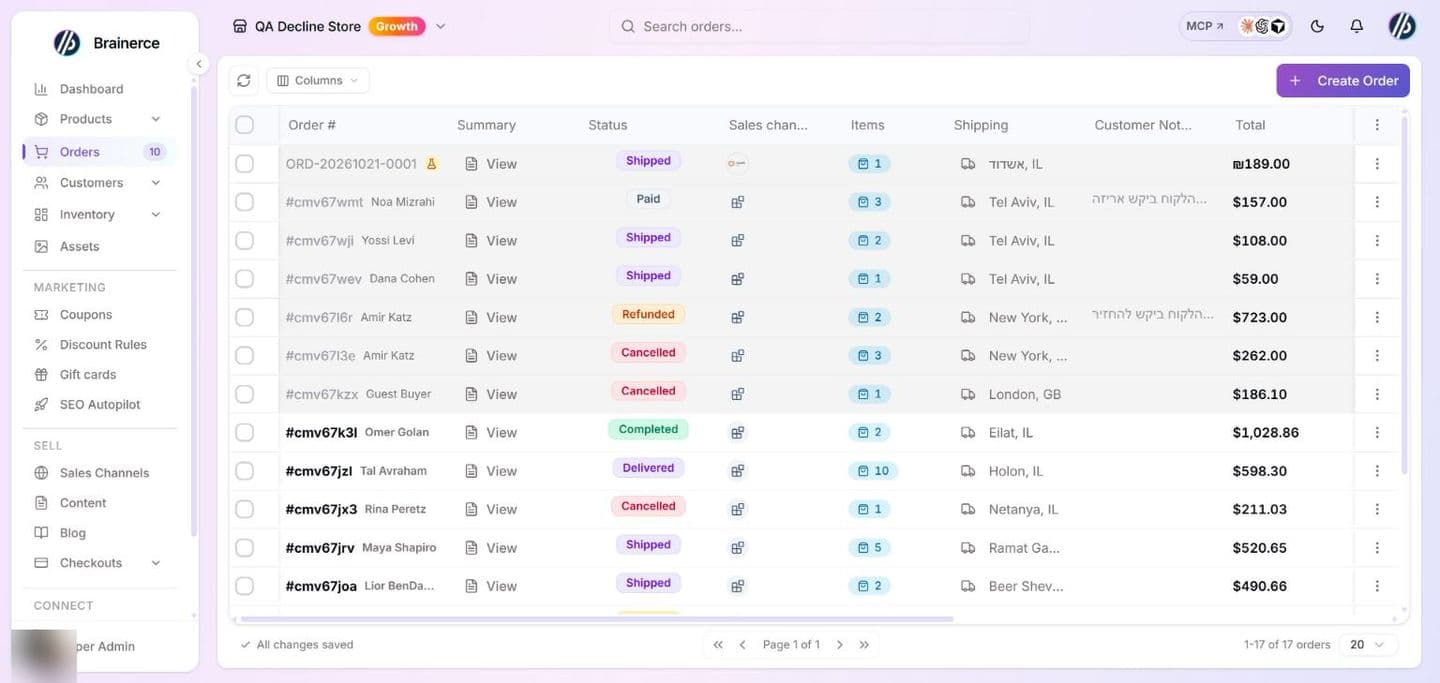Screen dimensions: 1440x683
Task: Click summary document icon for #cmv67jx3
Action: point(471,509)
